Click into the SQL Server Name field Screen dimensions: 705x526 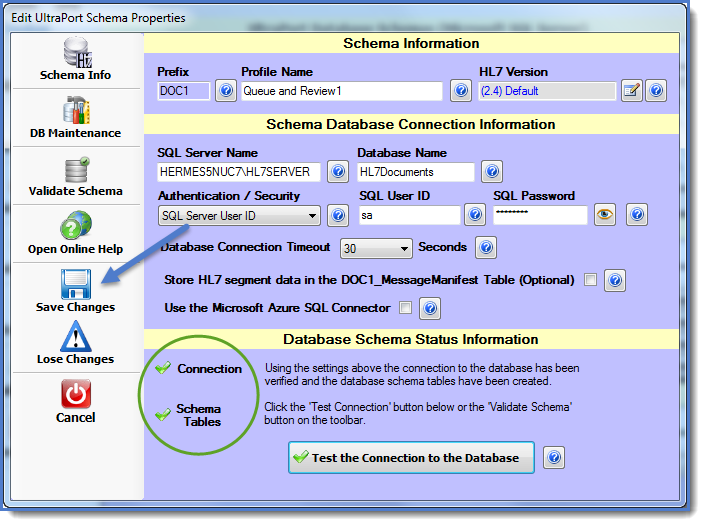(x=239, y=172)
